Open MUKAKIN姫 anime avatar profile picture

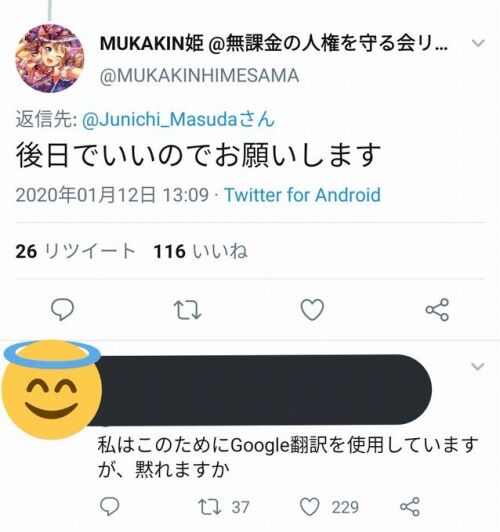(50, 58)
